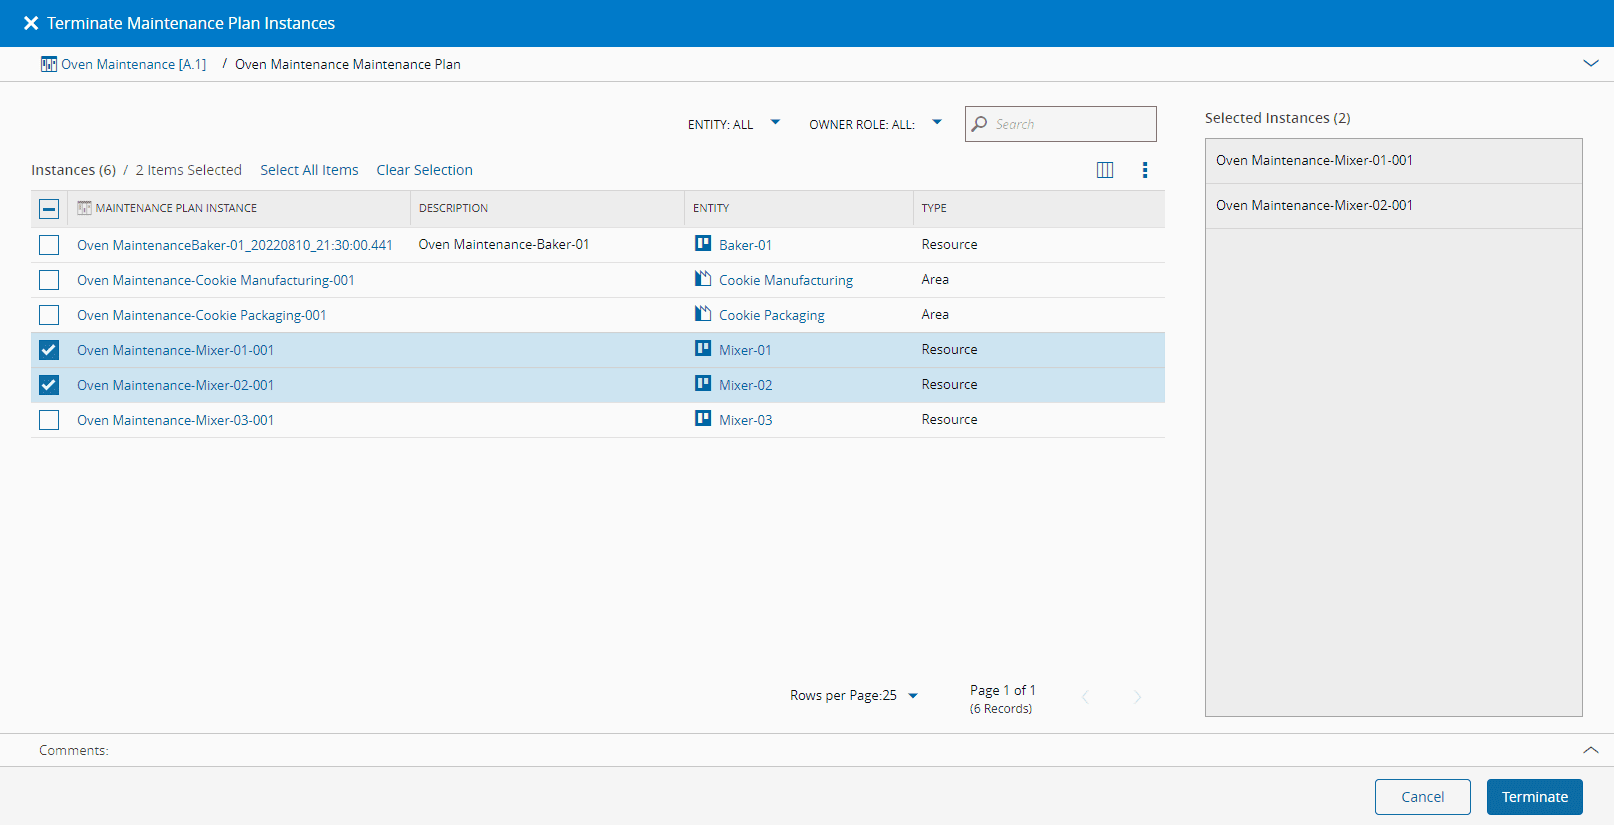Image resolution: width=1614 pixels, height=825 pixels.
Task: Go to next page arrow
Action: tap(1137, 697)
